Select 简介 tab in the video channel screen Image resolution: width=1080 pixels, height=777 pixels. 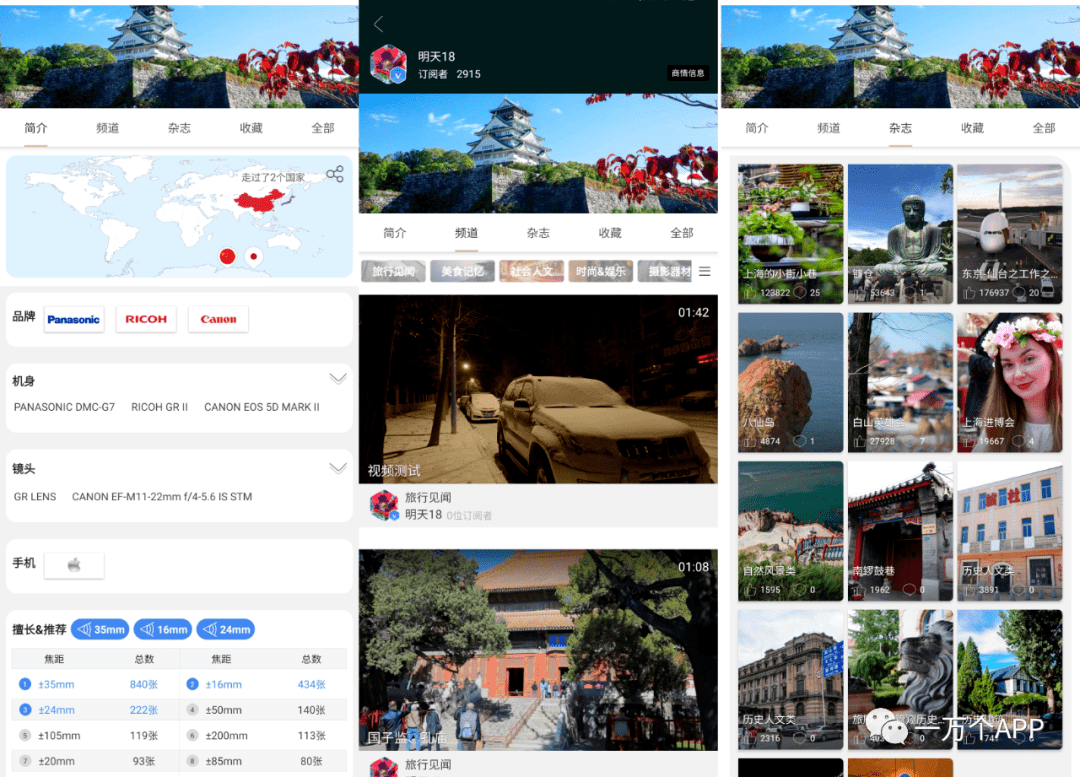pos(395,233)
